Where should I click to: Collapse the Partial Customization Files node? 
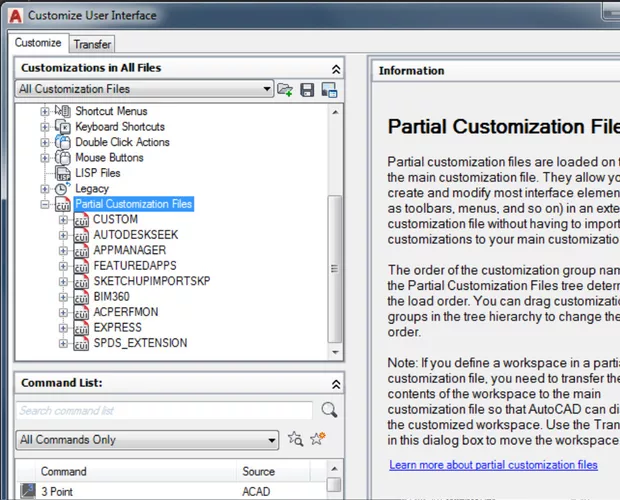45,204
